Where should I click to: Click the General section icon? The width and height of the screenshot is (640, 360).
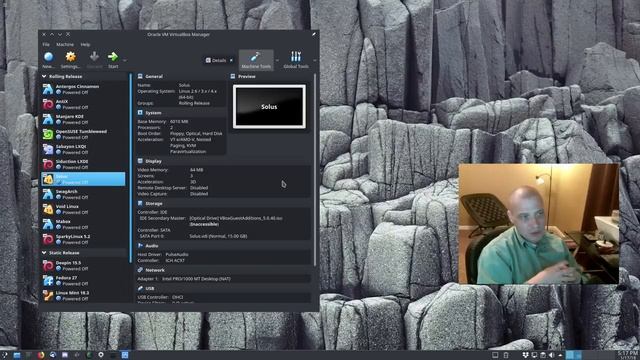point(140,76)
